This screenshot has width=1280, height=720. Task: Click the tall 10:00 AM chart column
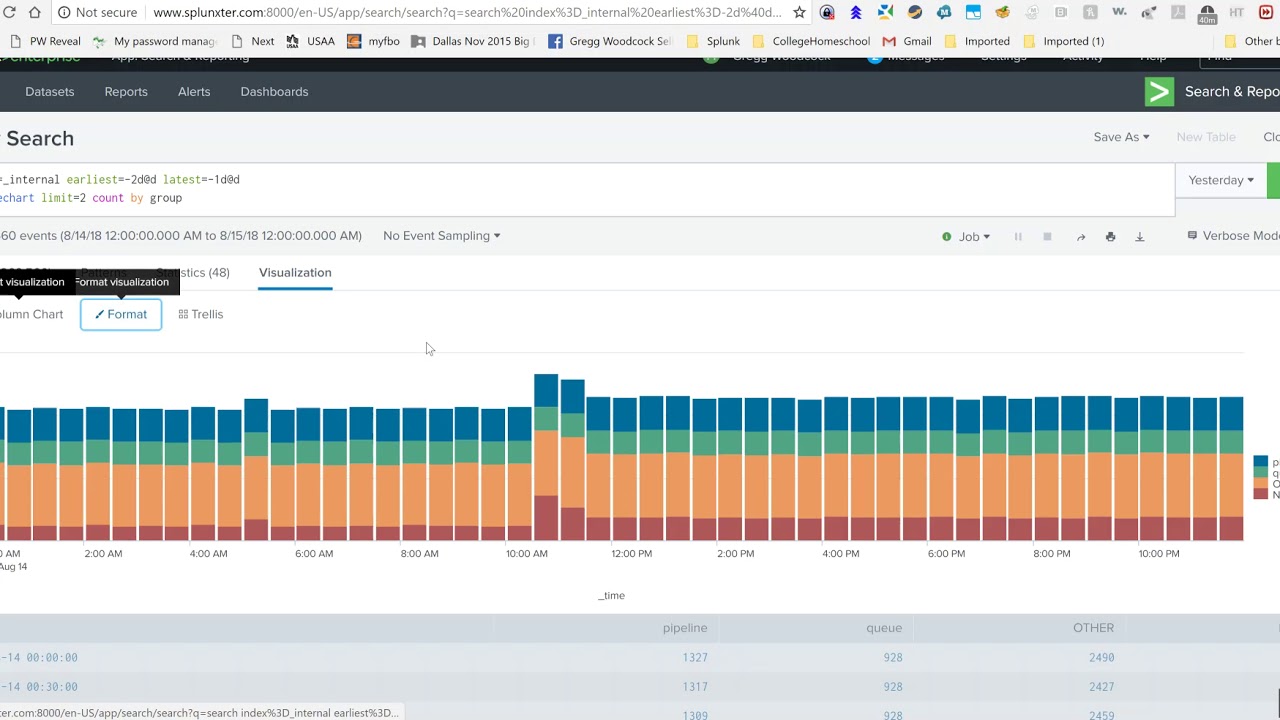click(546, 457)
